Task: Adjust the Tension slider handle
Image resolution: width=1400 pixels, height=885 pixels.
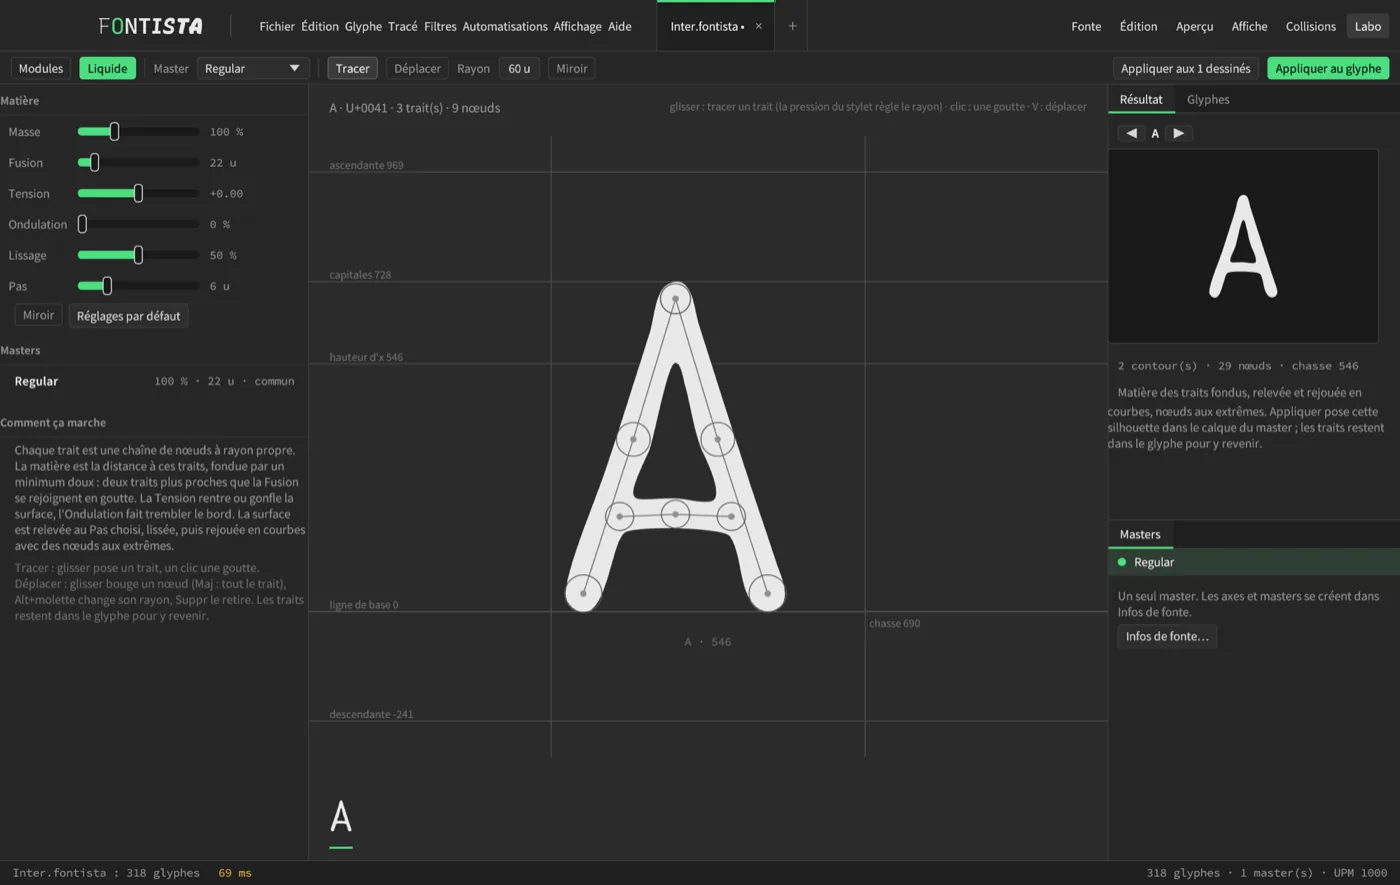Action: click(x=138, y=193)
